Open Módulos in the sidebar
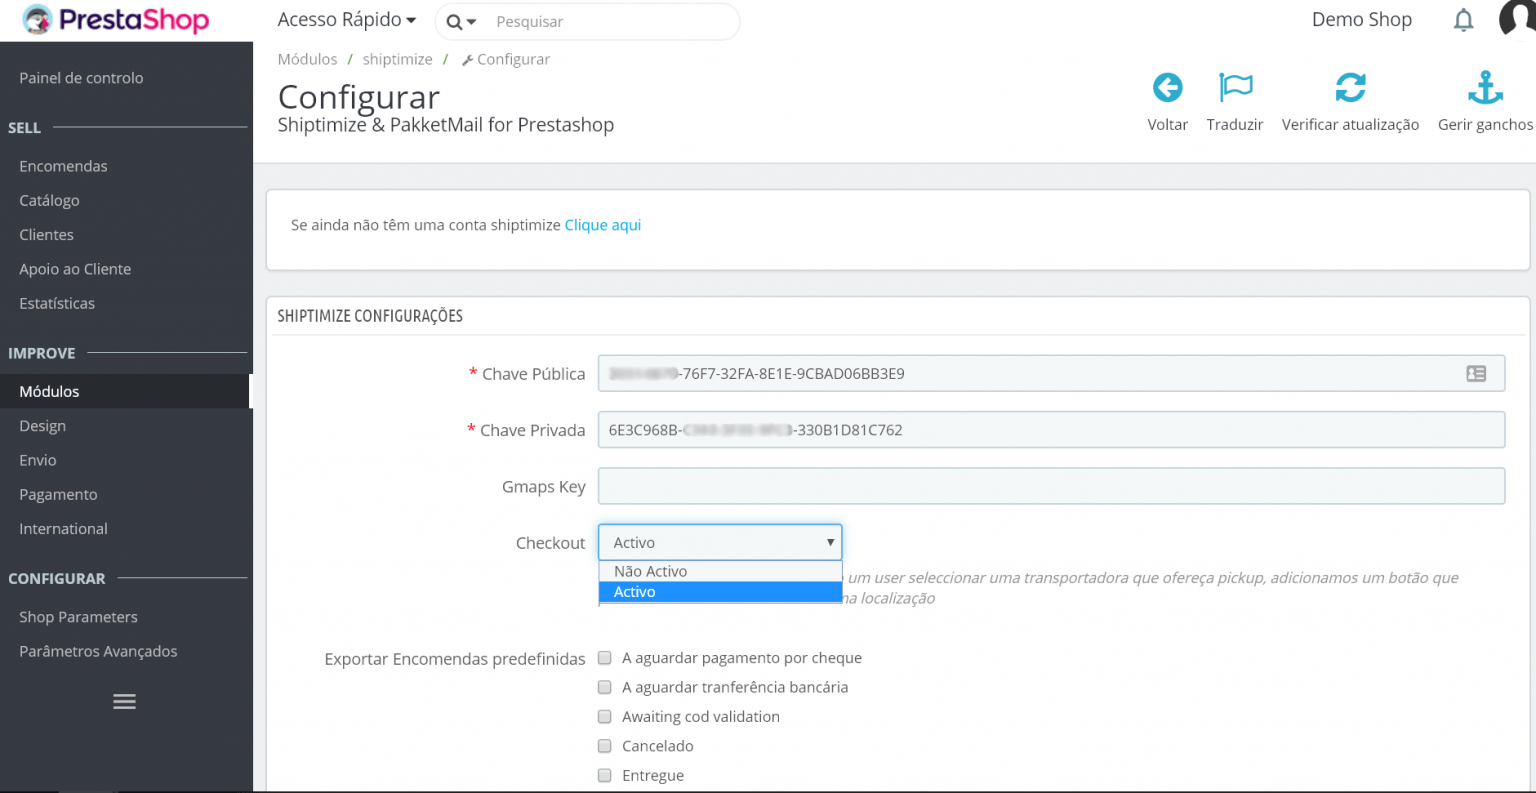The width and height of the screenshot is (1536, 793). click(126, 391)
